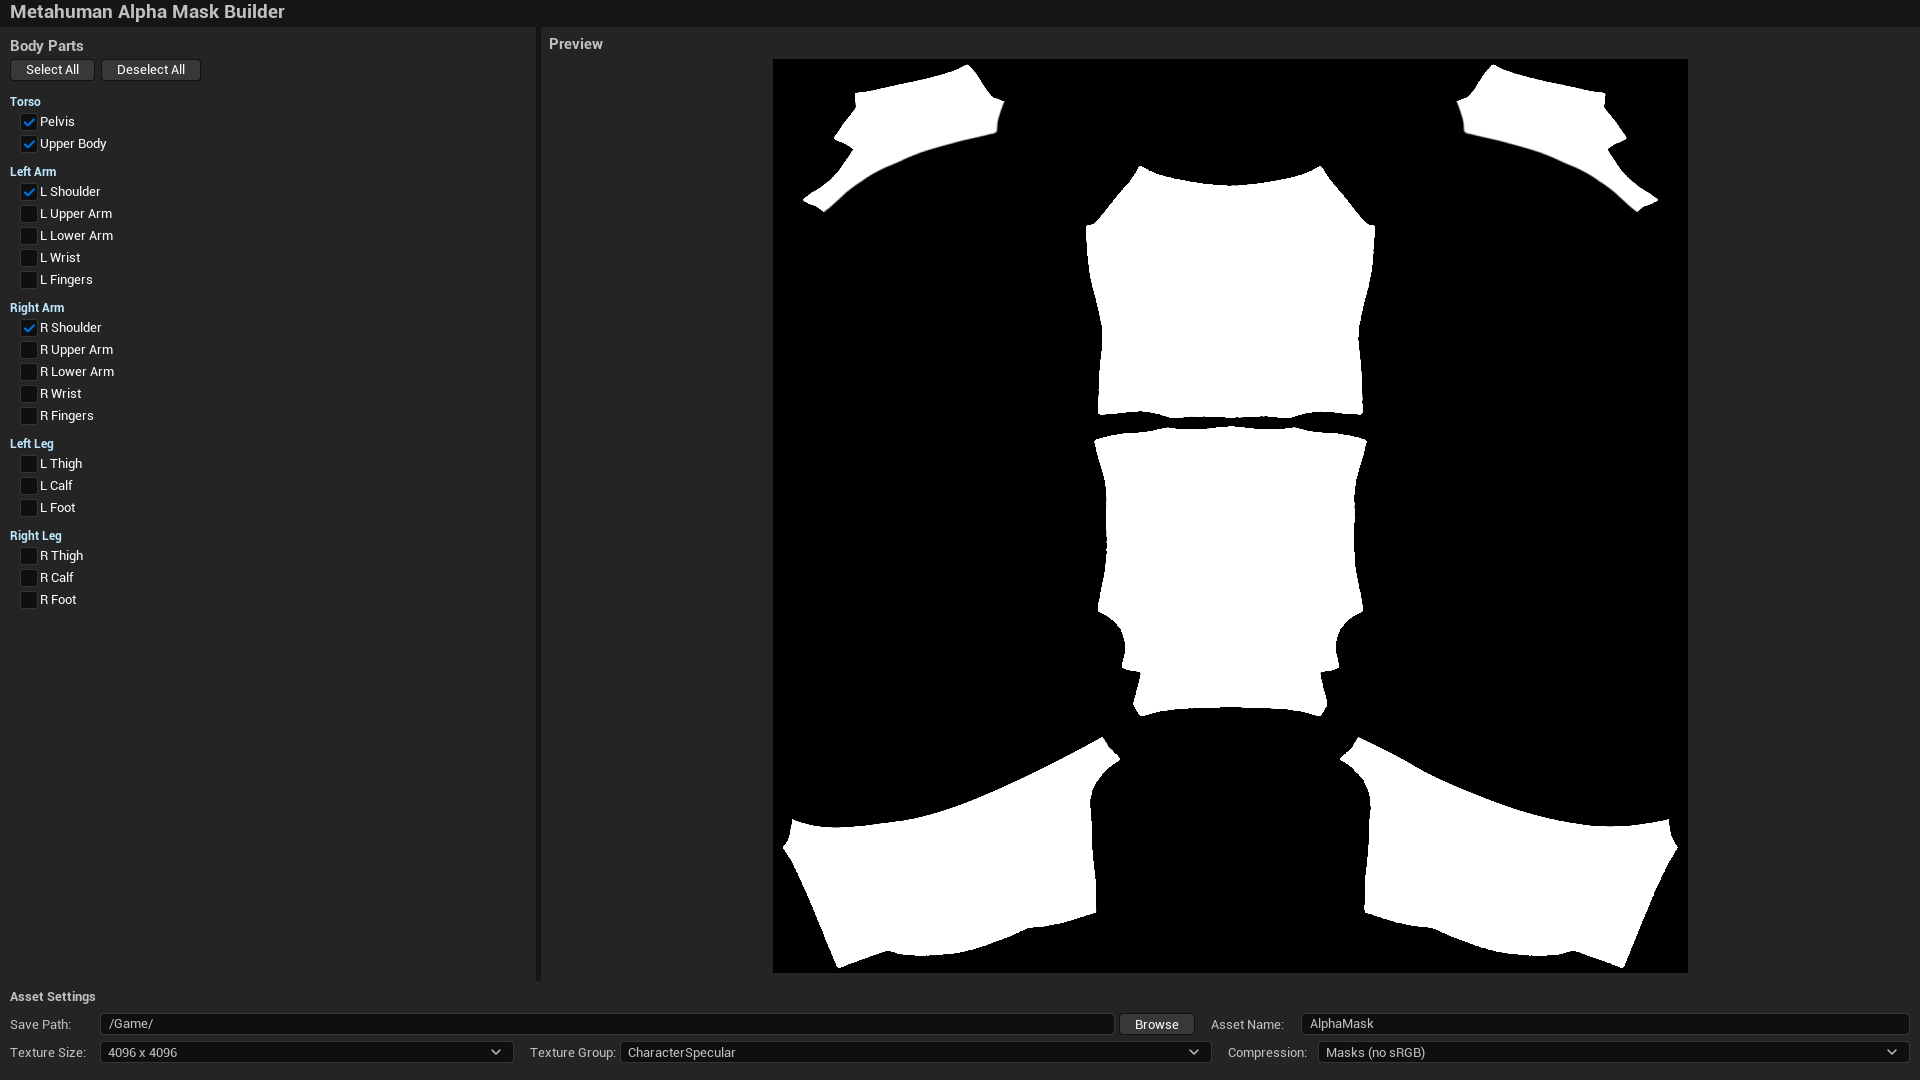Click the Save Path label
The height and width of the screenshot is (1080, 1920).
(x=40, y=1025)
